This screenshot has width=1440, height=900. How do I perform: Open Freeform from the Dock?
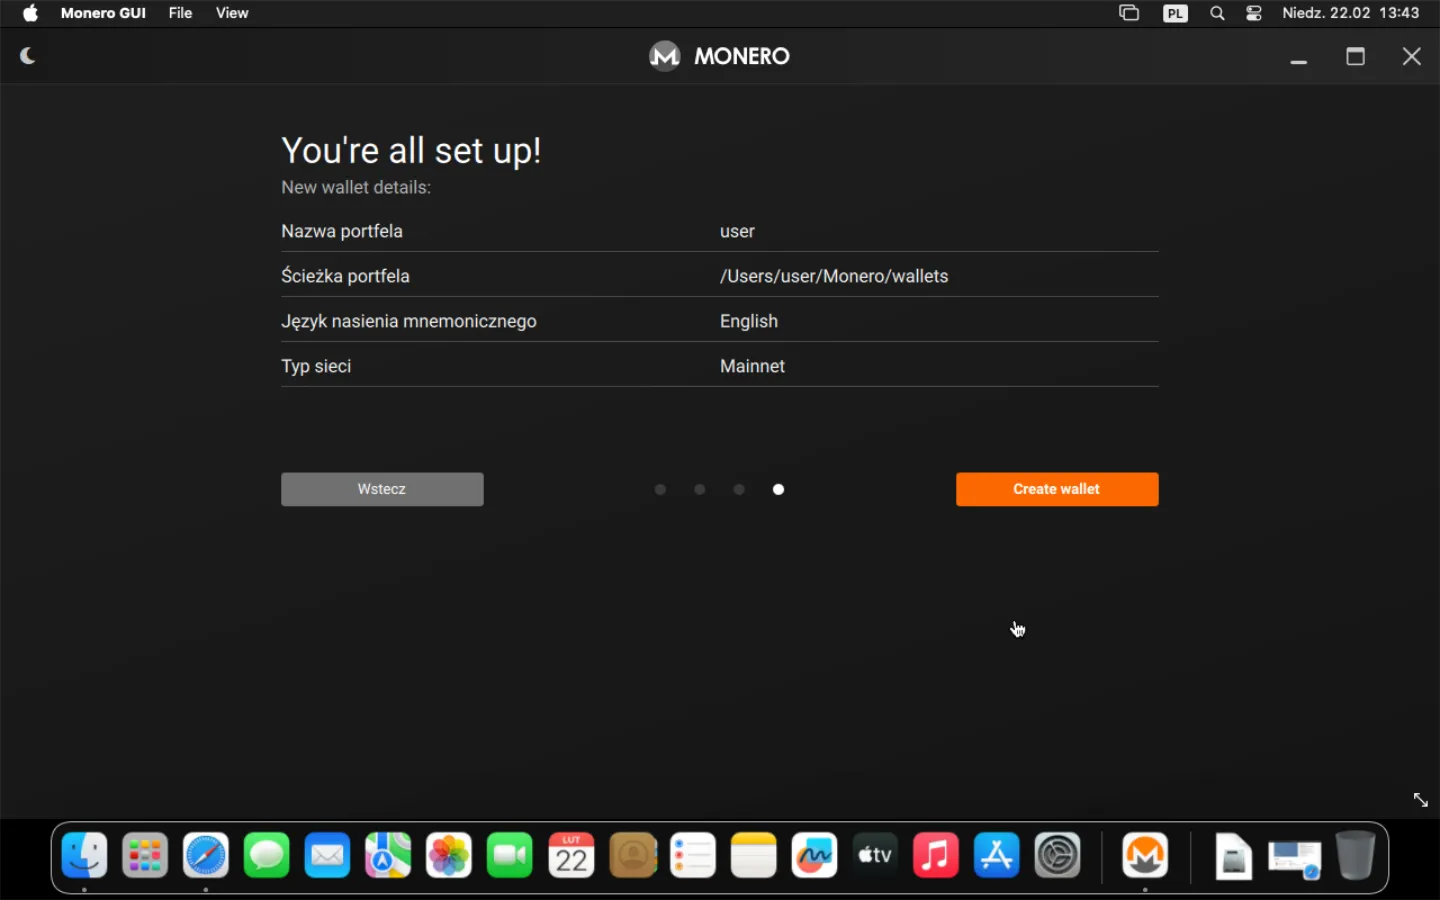tap(814, 856)
